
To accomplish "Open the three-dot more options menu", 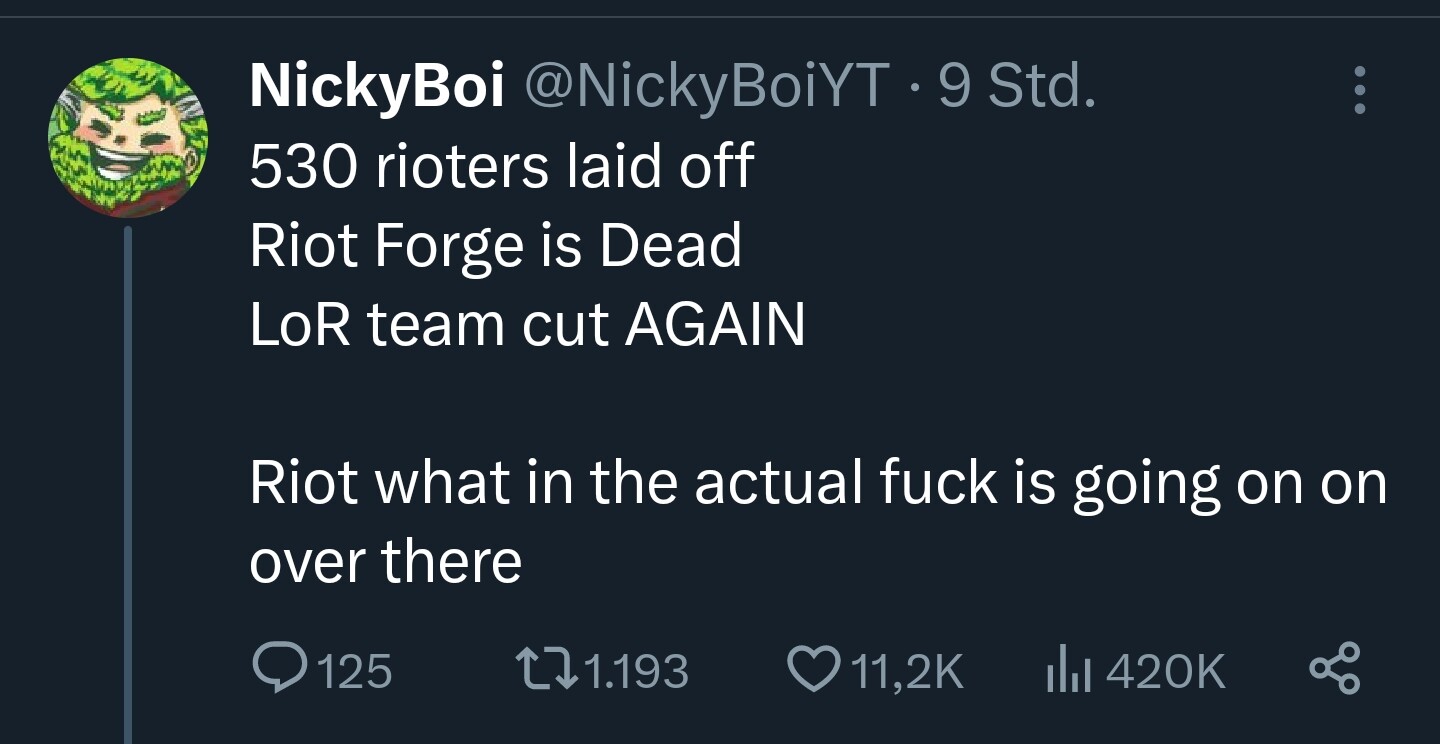I will [1358, 91].
